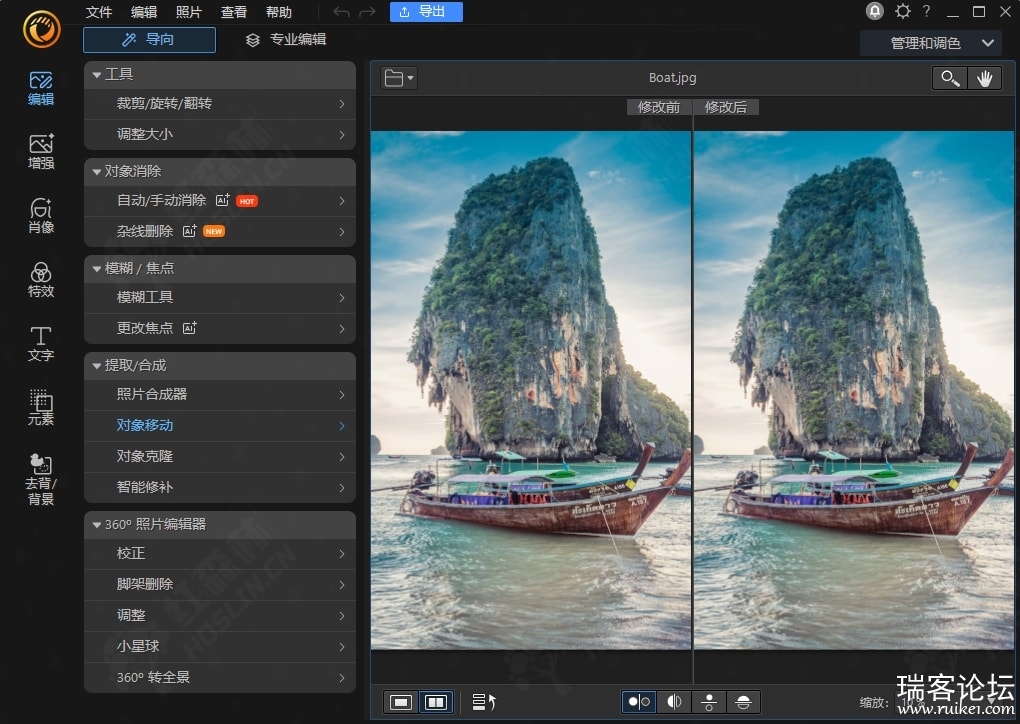Toggle single image view mode
Screen dimensions: 1020x724
(x=401, y=702)
